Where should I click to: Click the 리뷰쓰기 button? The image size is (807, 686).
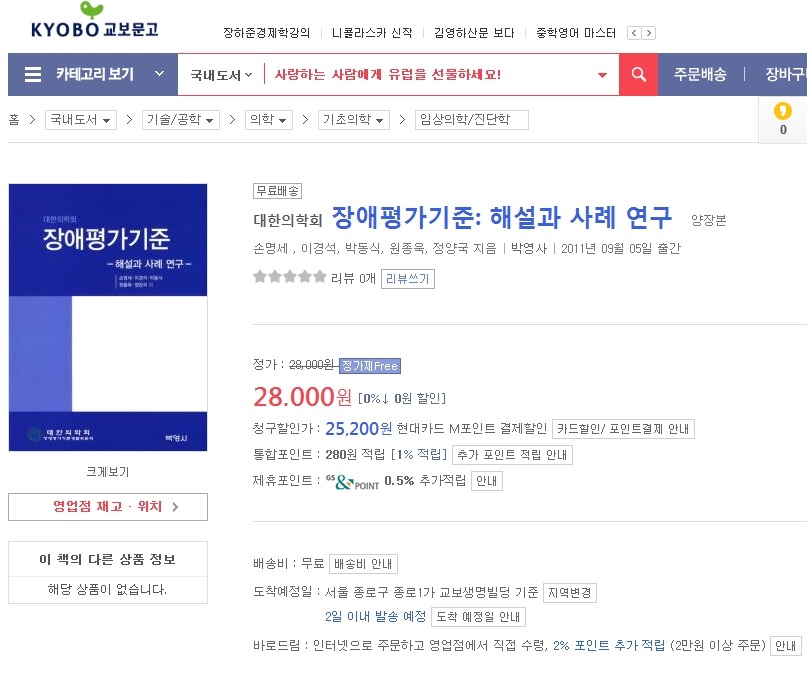pyautogui.click(x=408, y=279)
